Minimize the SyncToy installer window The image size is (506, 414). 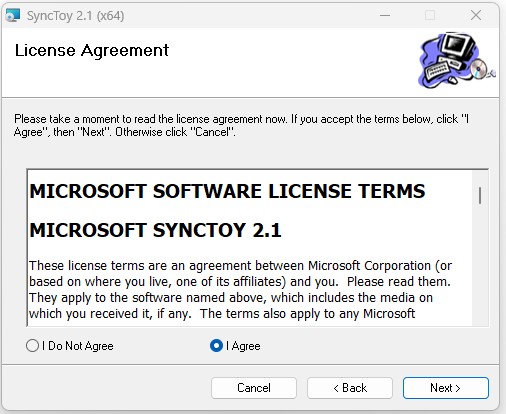385,15
